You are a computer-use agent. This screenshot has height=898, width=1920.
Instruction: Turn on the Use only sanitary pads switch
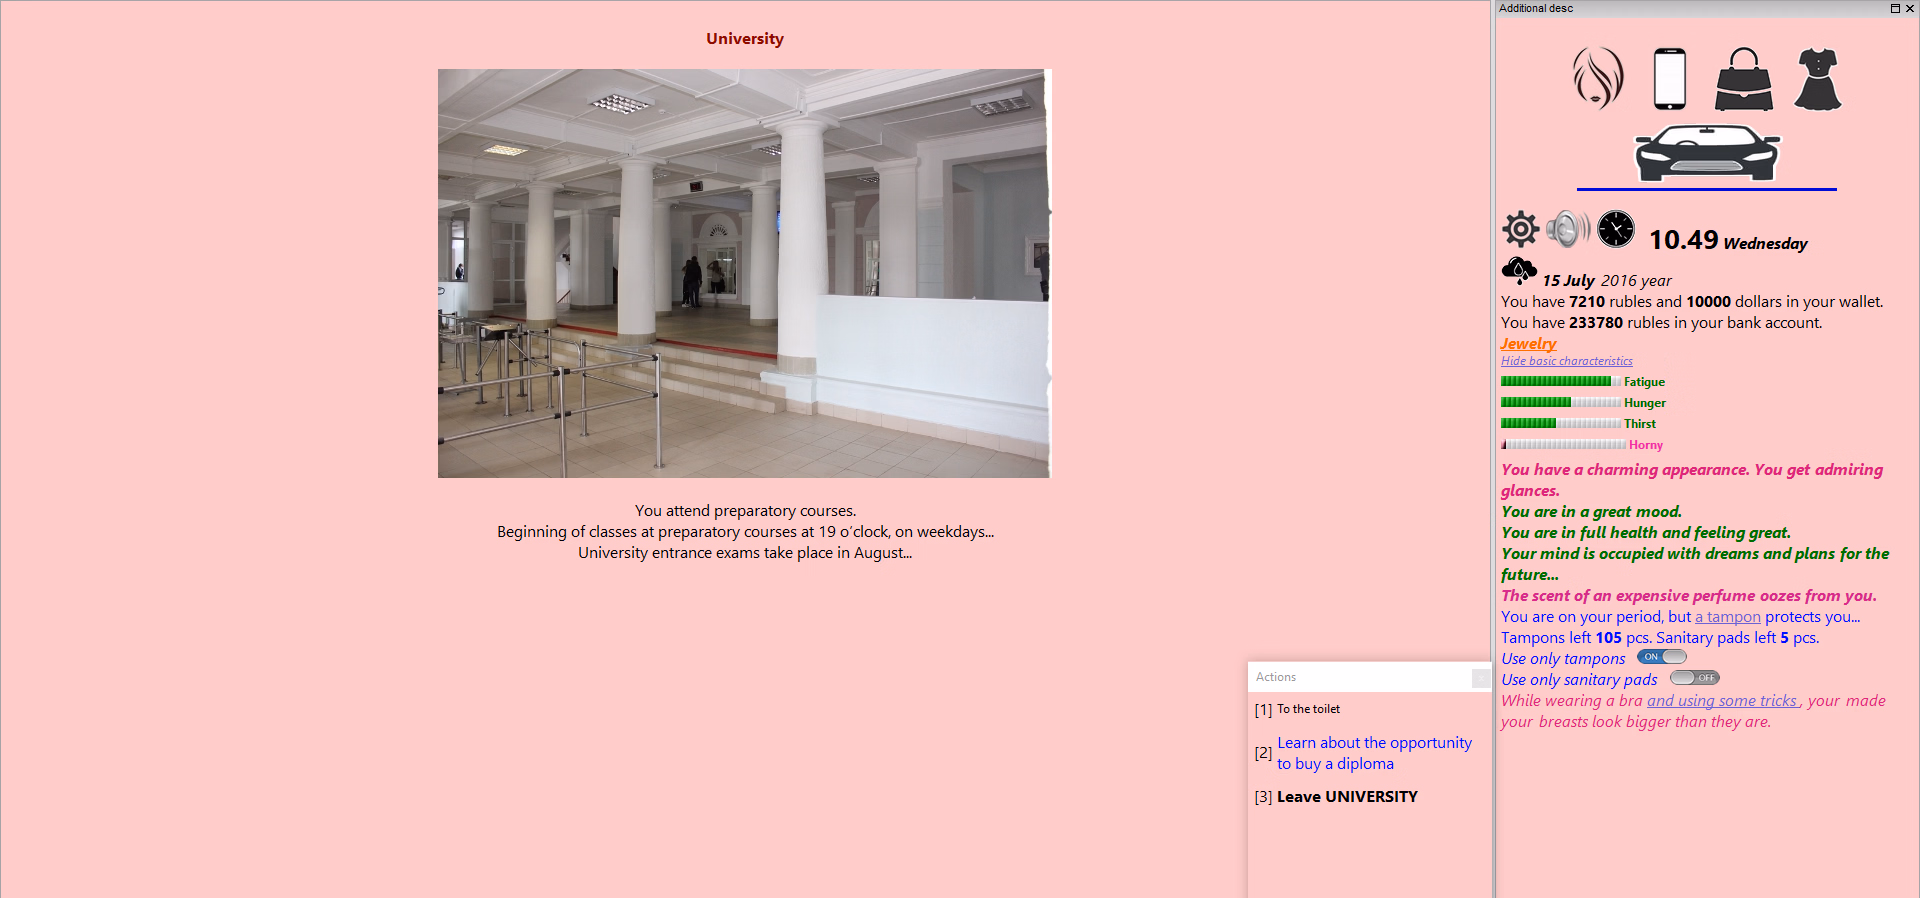1695,678
